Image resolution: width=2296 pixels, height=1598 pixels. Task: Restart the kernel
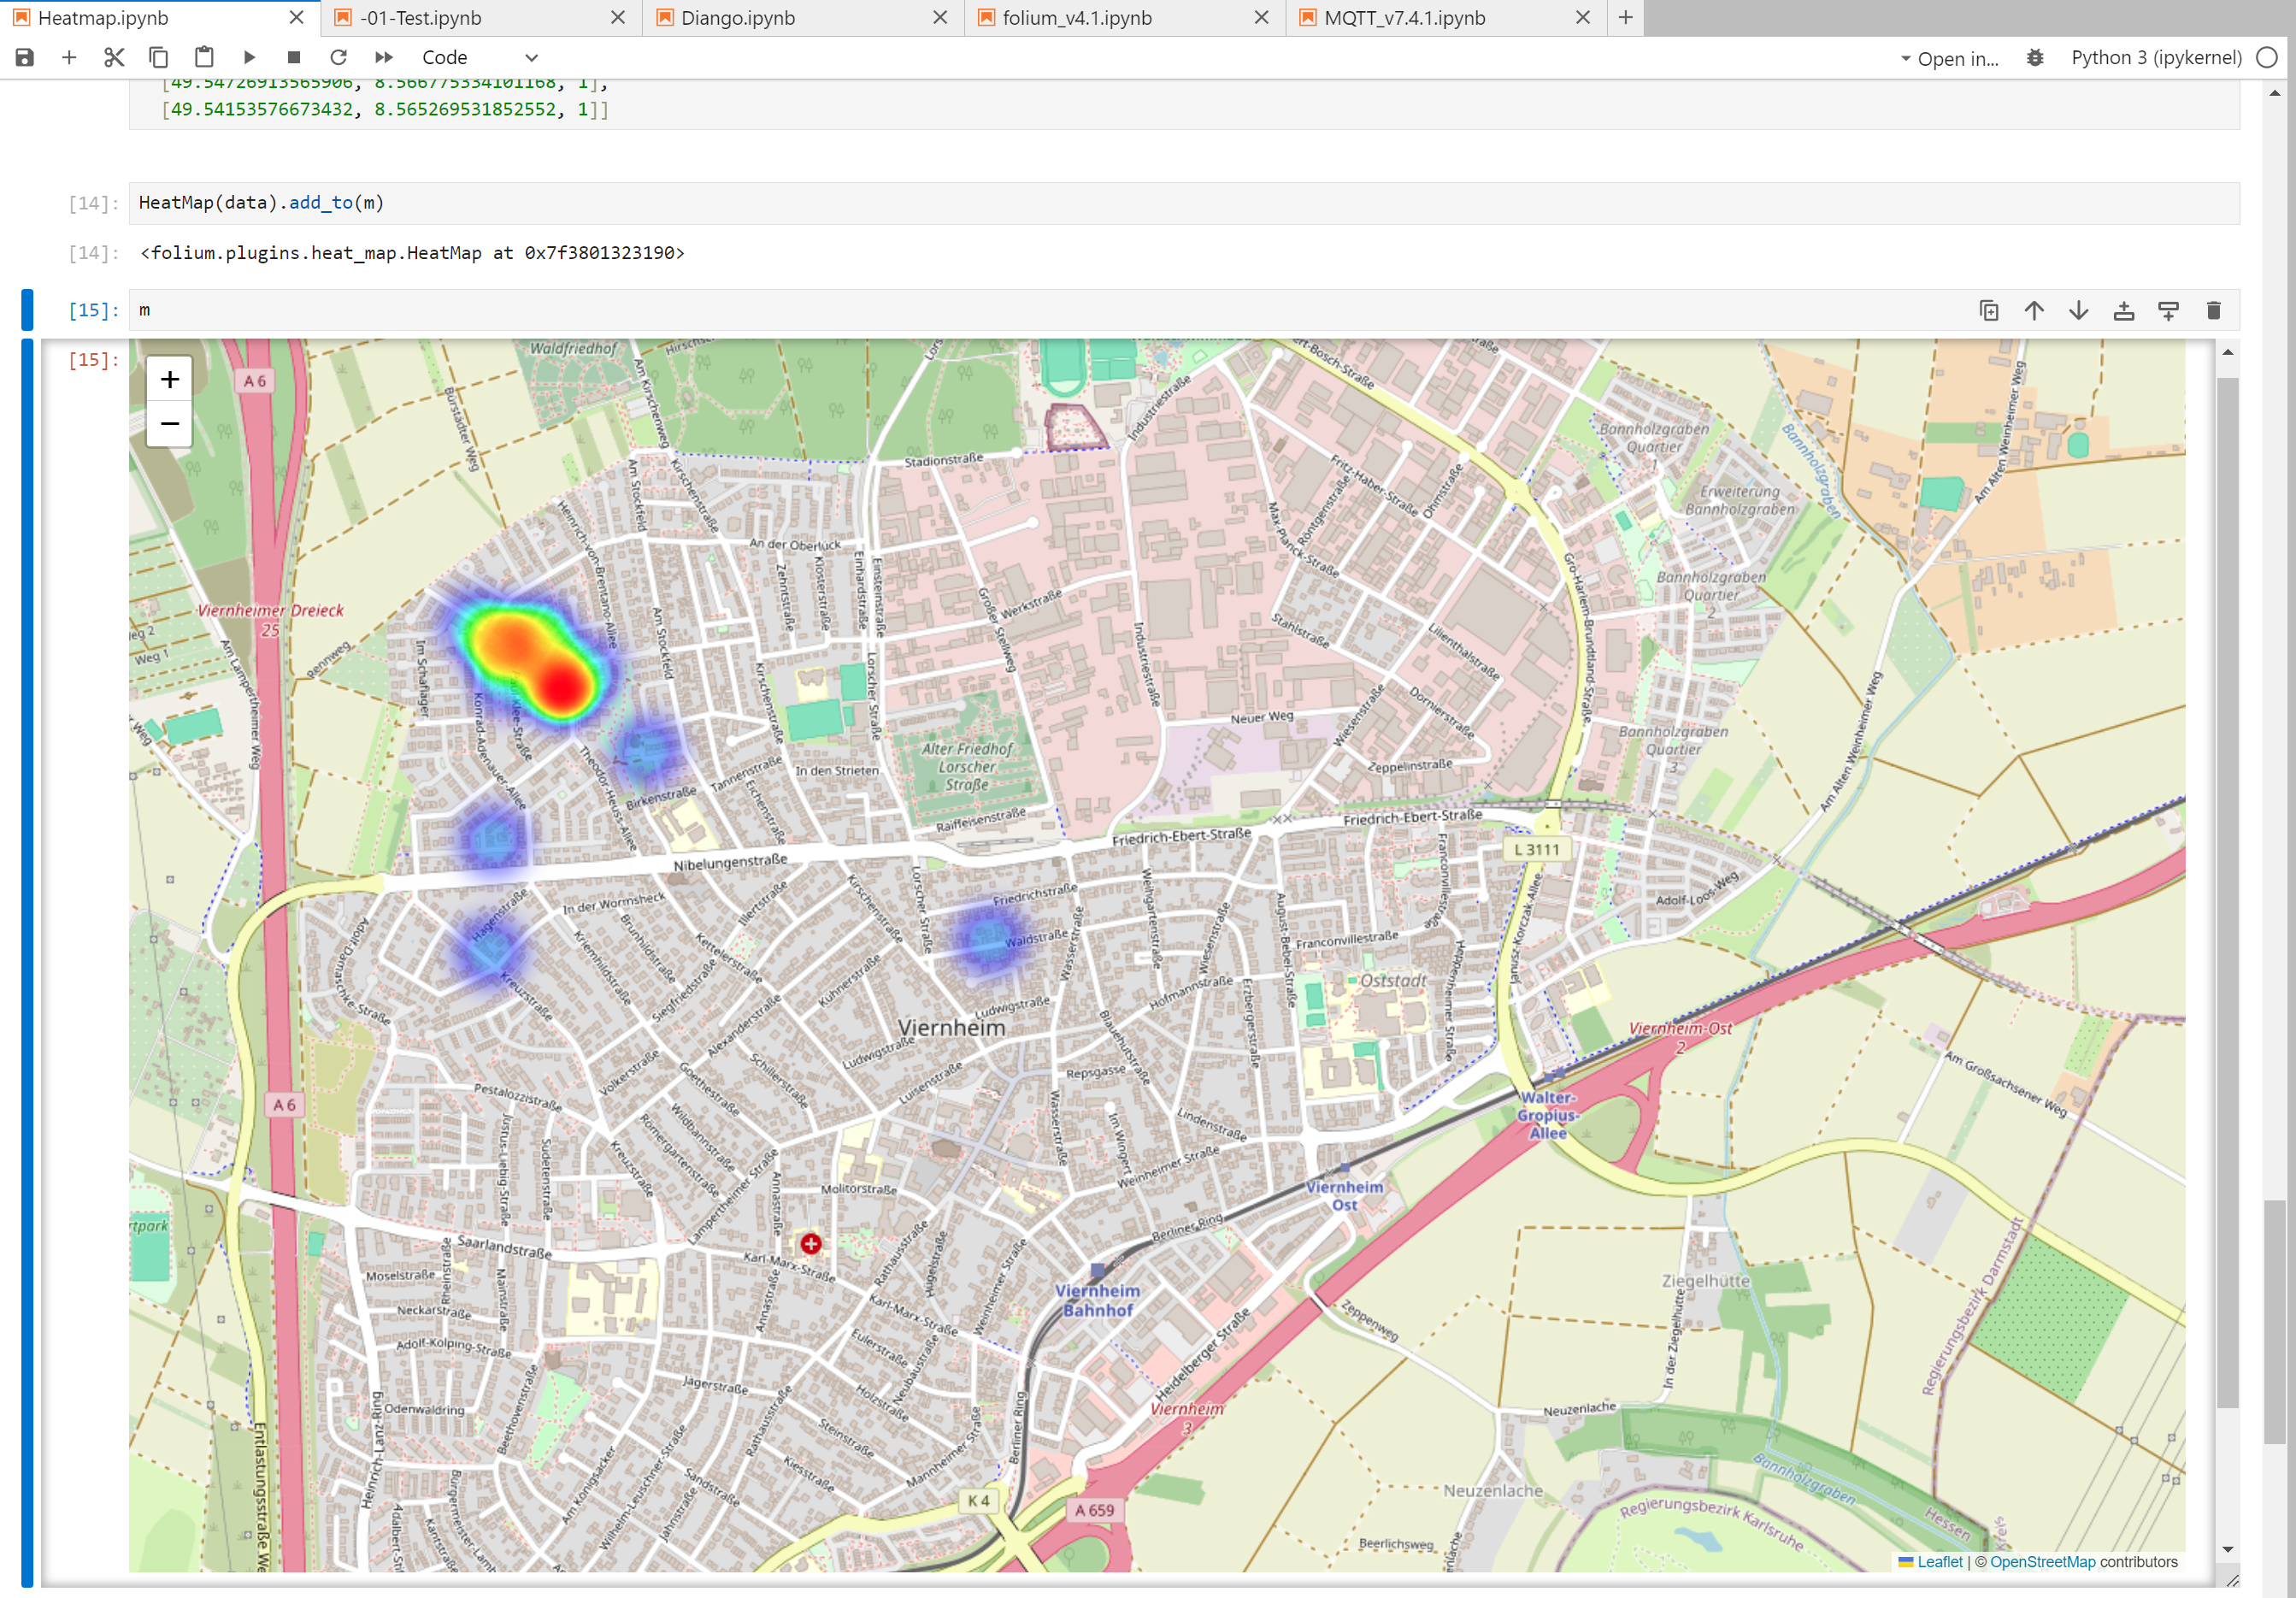[x=338, y=58]
